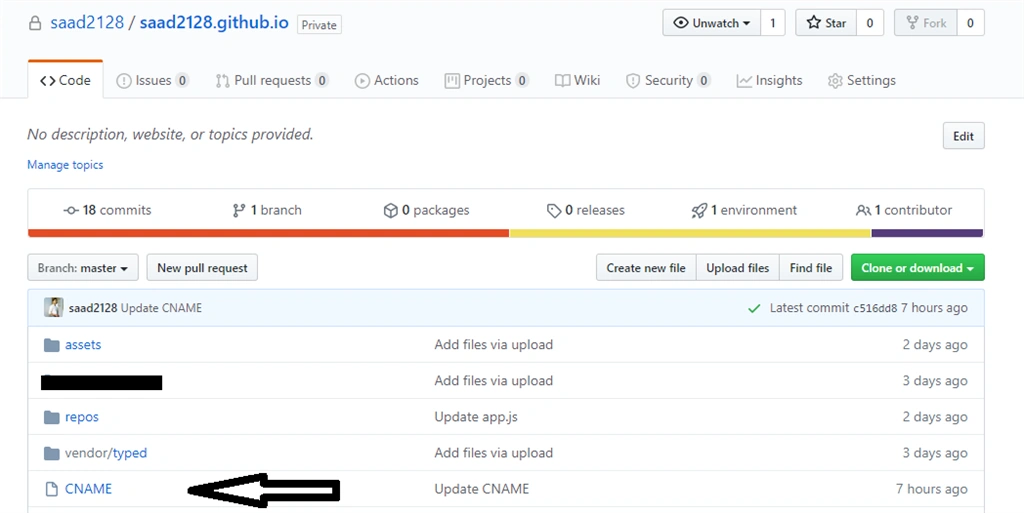Open the assets row Add files via upload commit

[494, 345]
